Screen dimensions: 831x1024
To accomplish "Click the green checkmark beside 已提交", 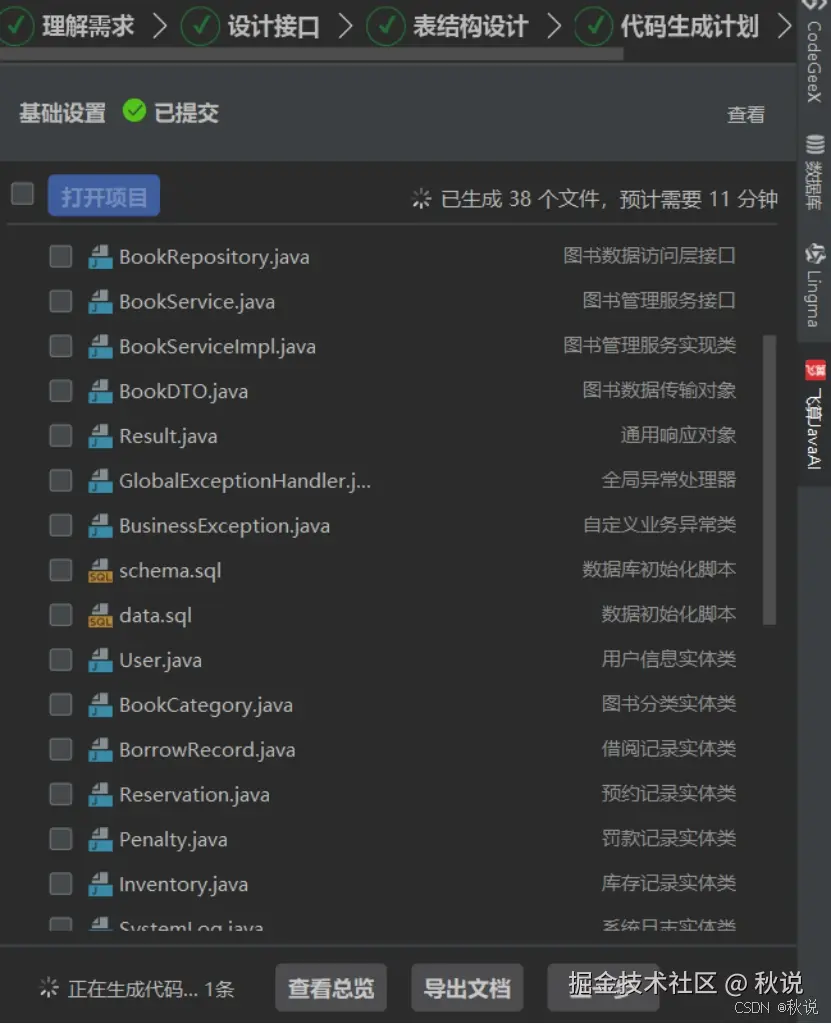I will click(134, 112).
